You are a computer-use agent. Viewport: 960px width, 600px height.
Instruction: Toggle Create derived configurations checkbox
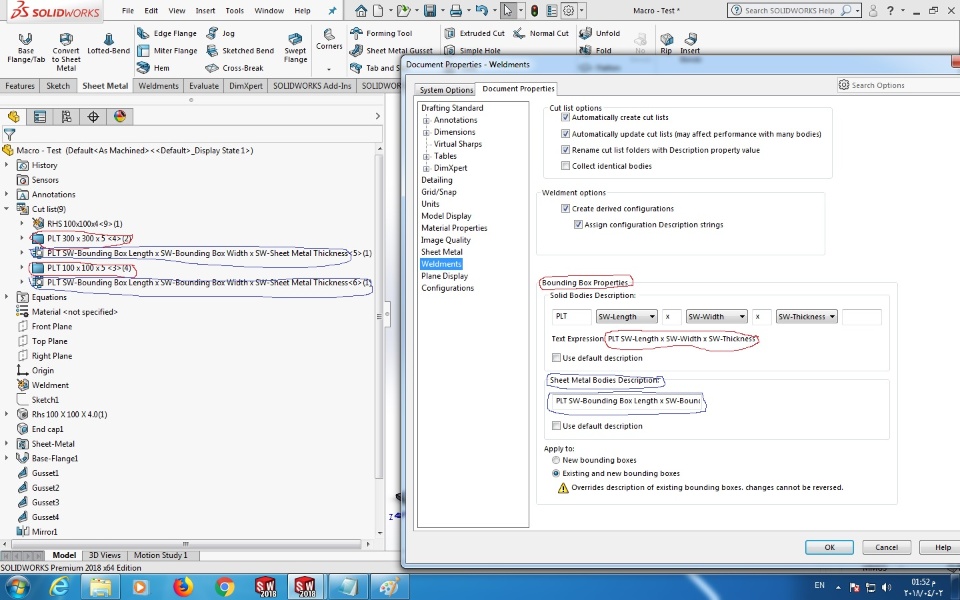pyautogui.click(x=565, y=208)
